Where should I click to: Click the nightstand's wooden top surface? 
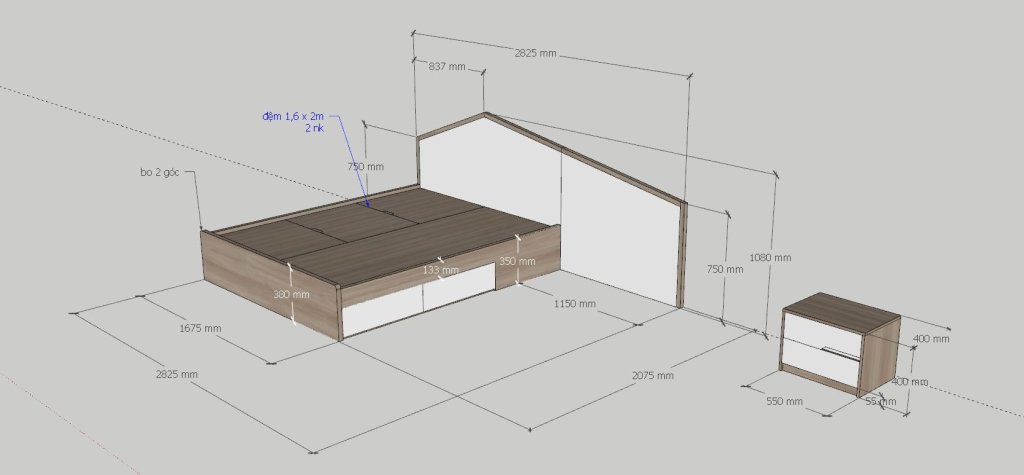click(x=842, y=312)
